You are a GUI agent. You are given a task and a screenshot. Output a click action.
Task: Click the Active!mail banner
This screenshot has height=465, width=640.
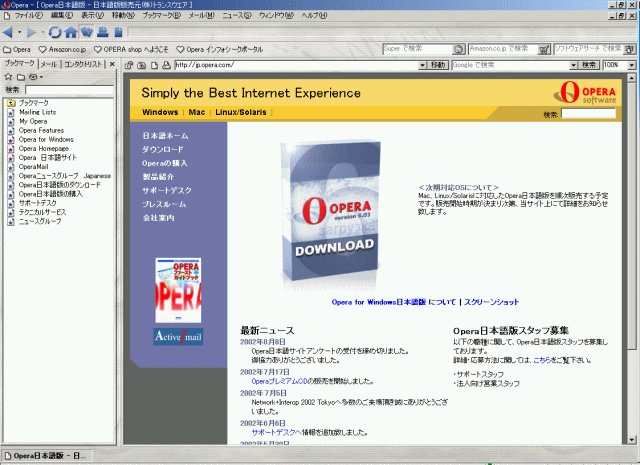(x=178, y=337)
